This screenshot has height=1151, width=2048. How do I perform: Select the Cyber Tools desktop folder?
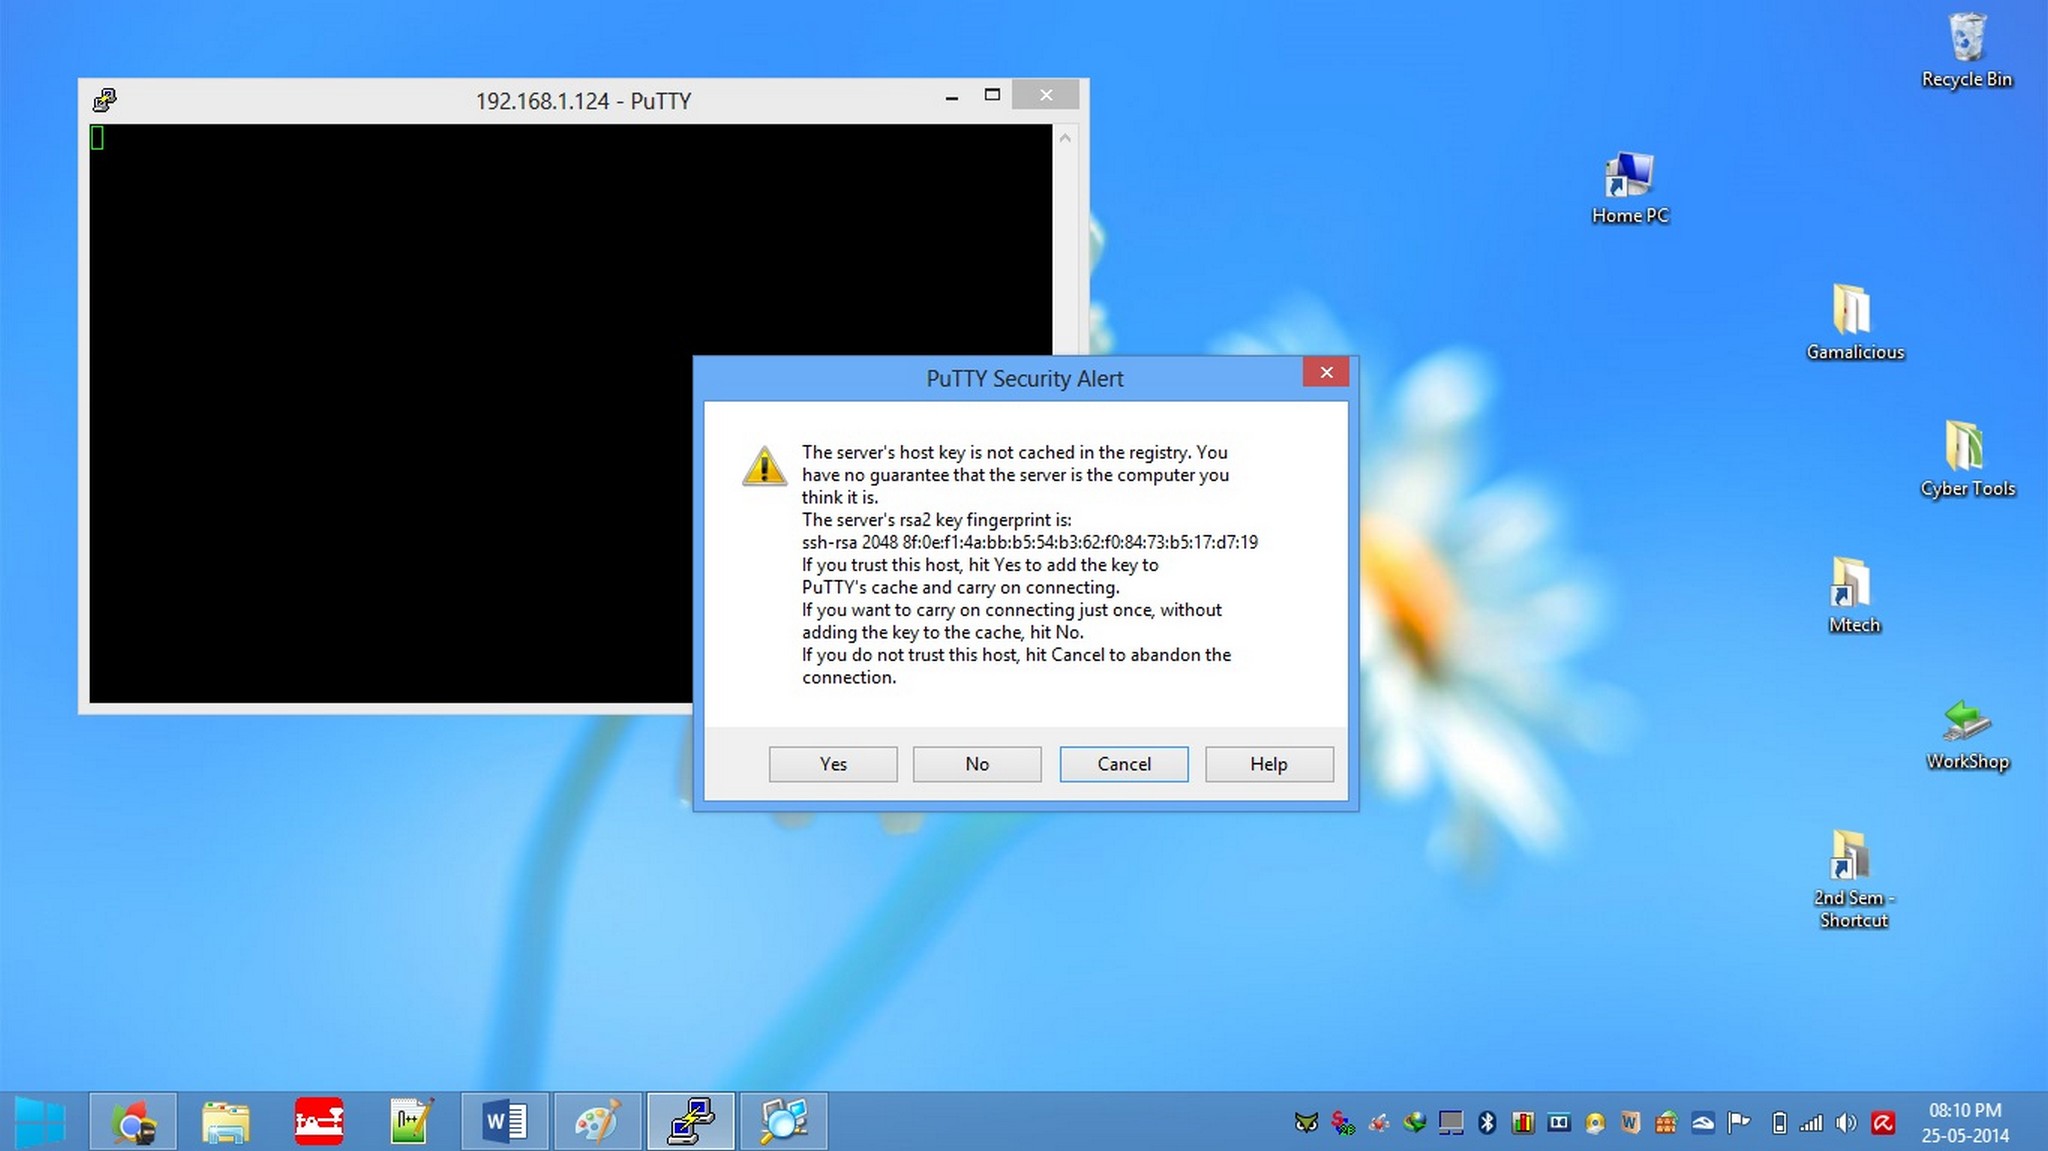tap(1967, 460)
